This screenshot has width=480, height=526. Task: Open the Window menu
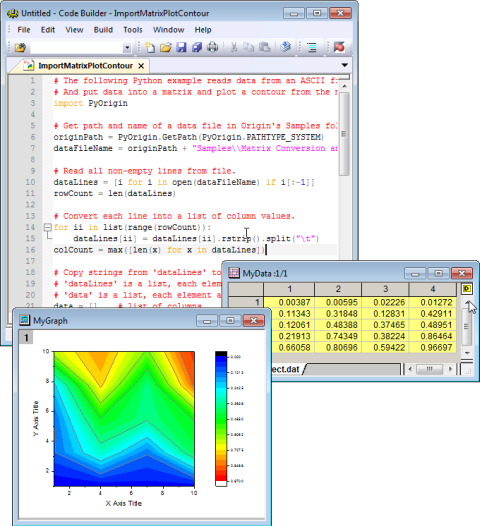[169, 30]
